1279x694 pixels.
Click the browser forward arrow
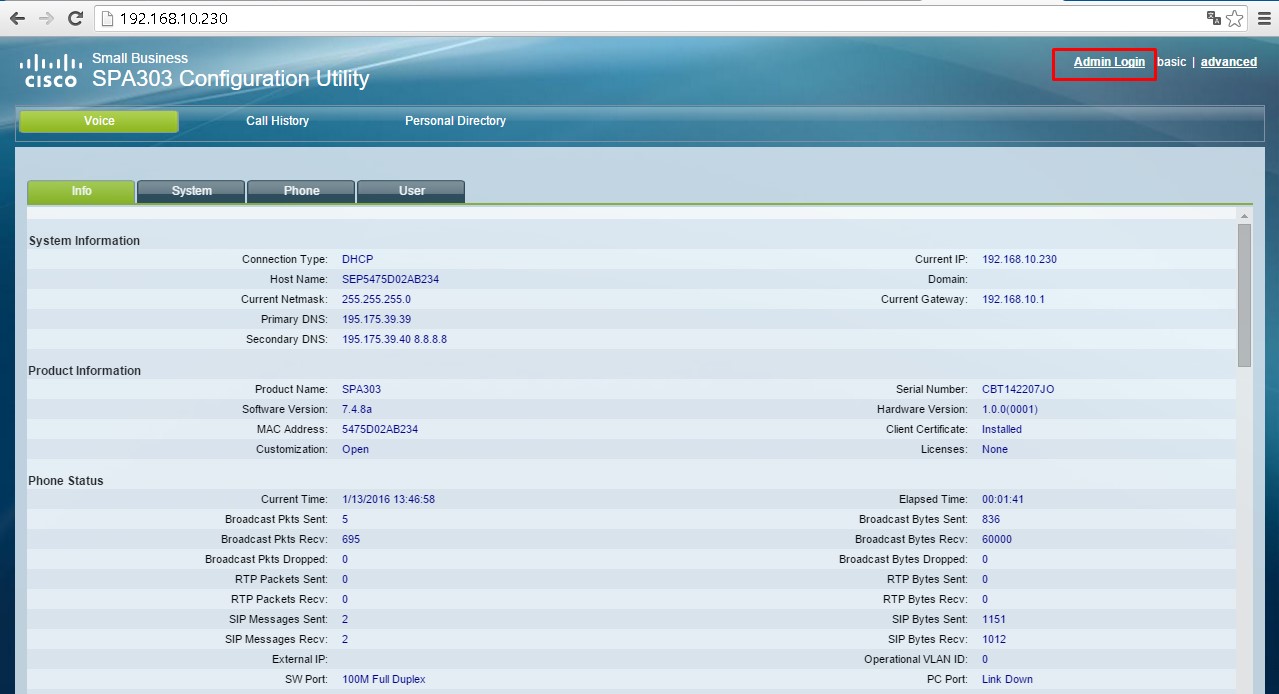coord(46,18)
